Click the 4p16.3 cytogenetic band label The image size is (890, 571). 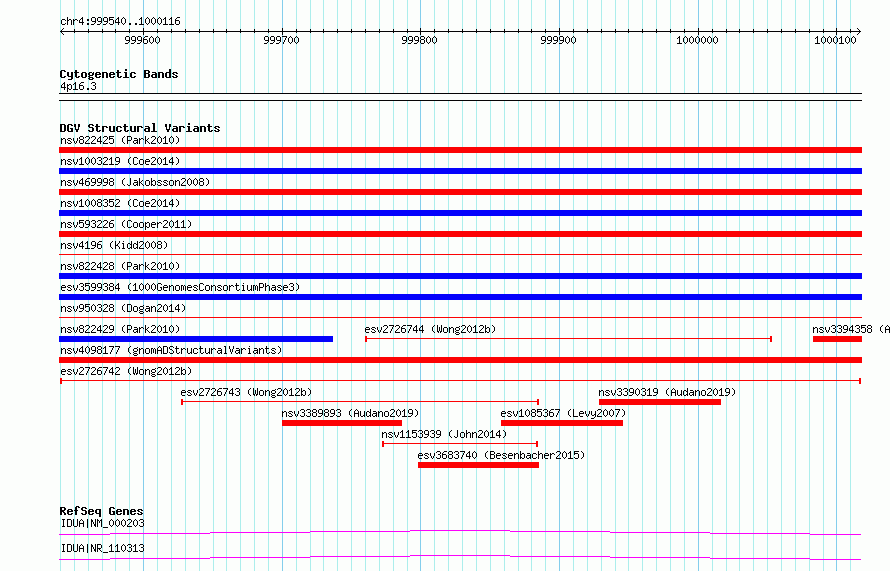point(78,86)
